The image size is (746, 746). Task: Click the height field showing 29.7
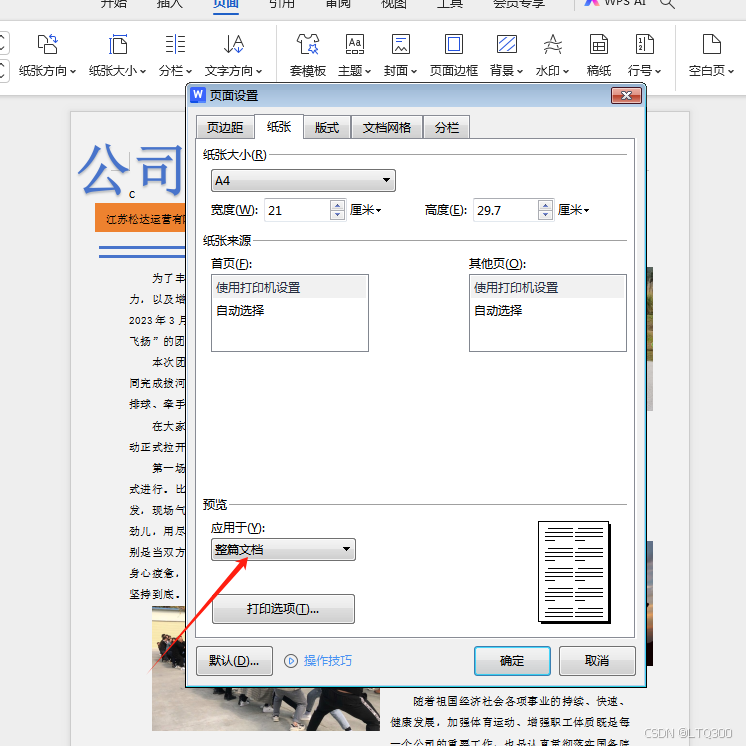(505, 210)
